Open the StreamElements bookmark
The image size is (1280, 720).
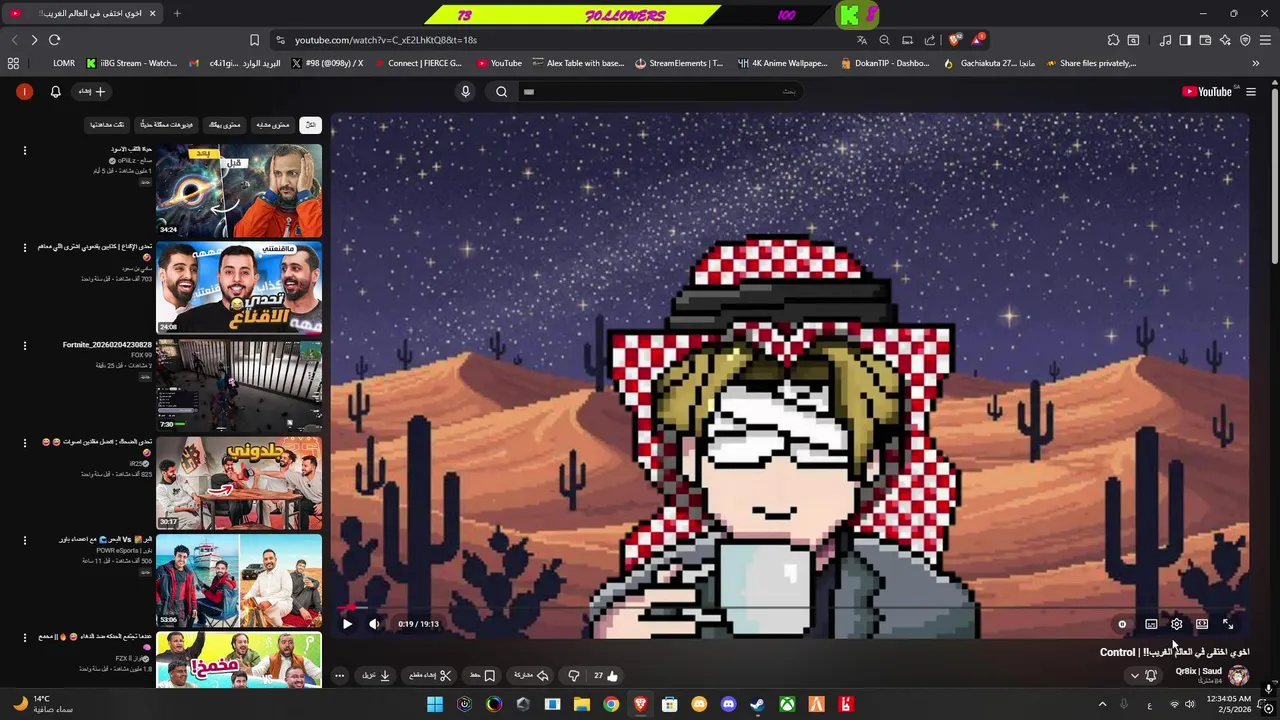679,63
